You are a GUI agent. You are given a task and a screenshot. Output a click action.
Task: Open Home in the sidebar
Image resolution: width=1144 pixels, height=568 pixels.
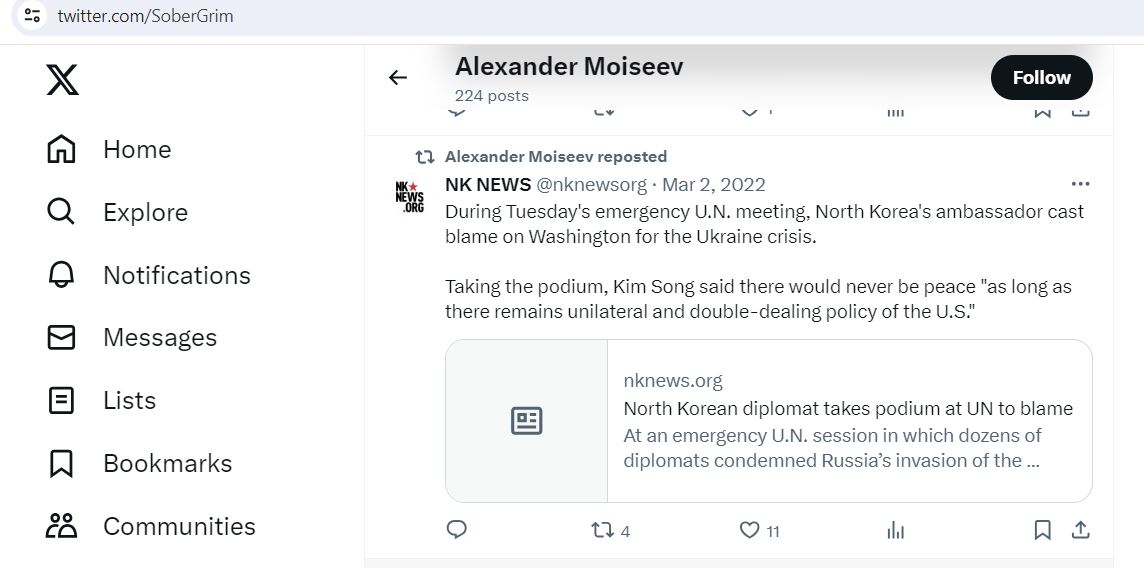pyautogui.click(x=109, y=149)
